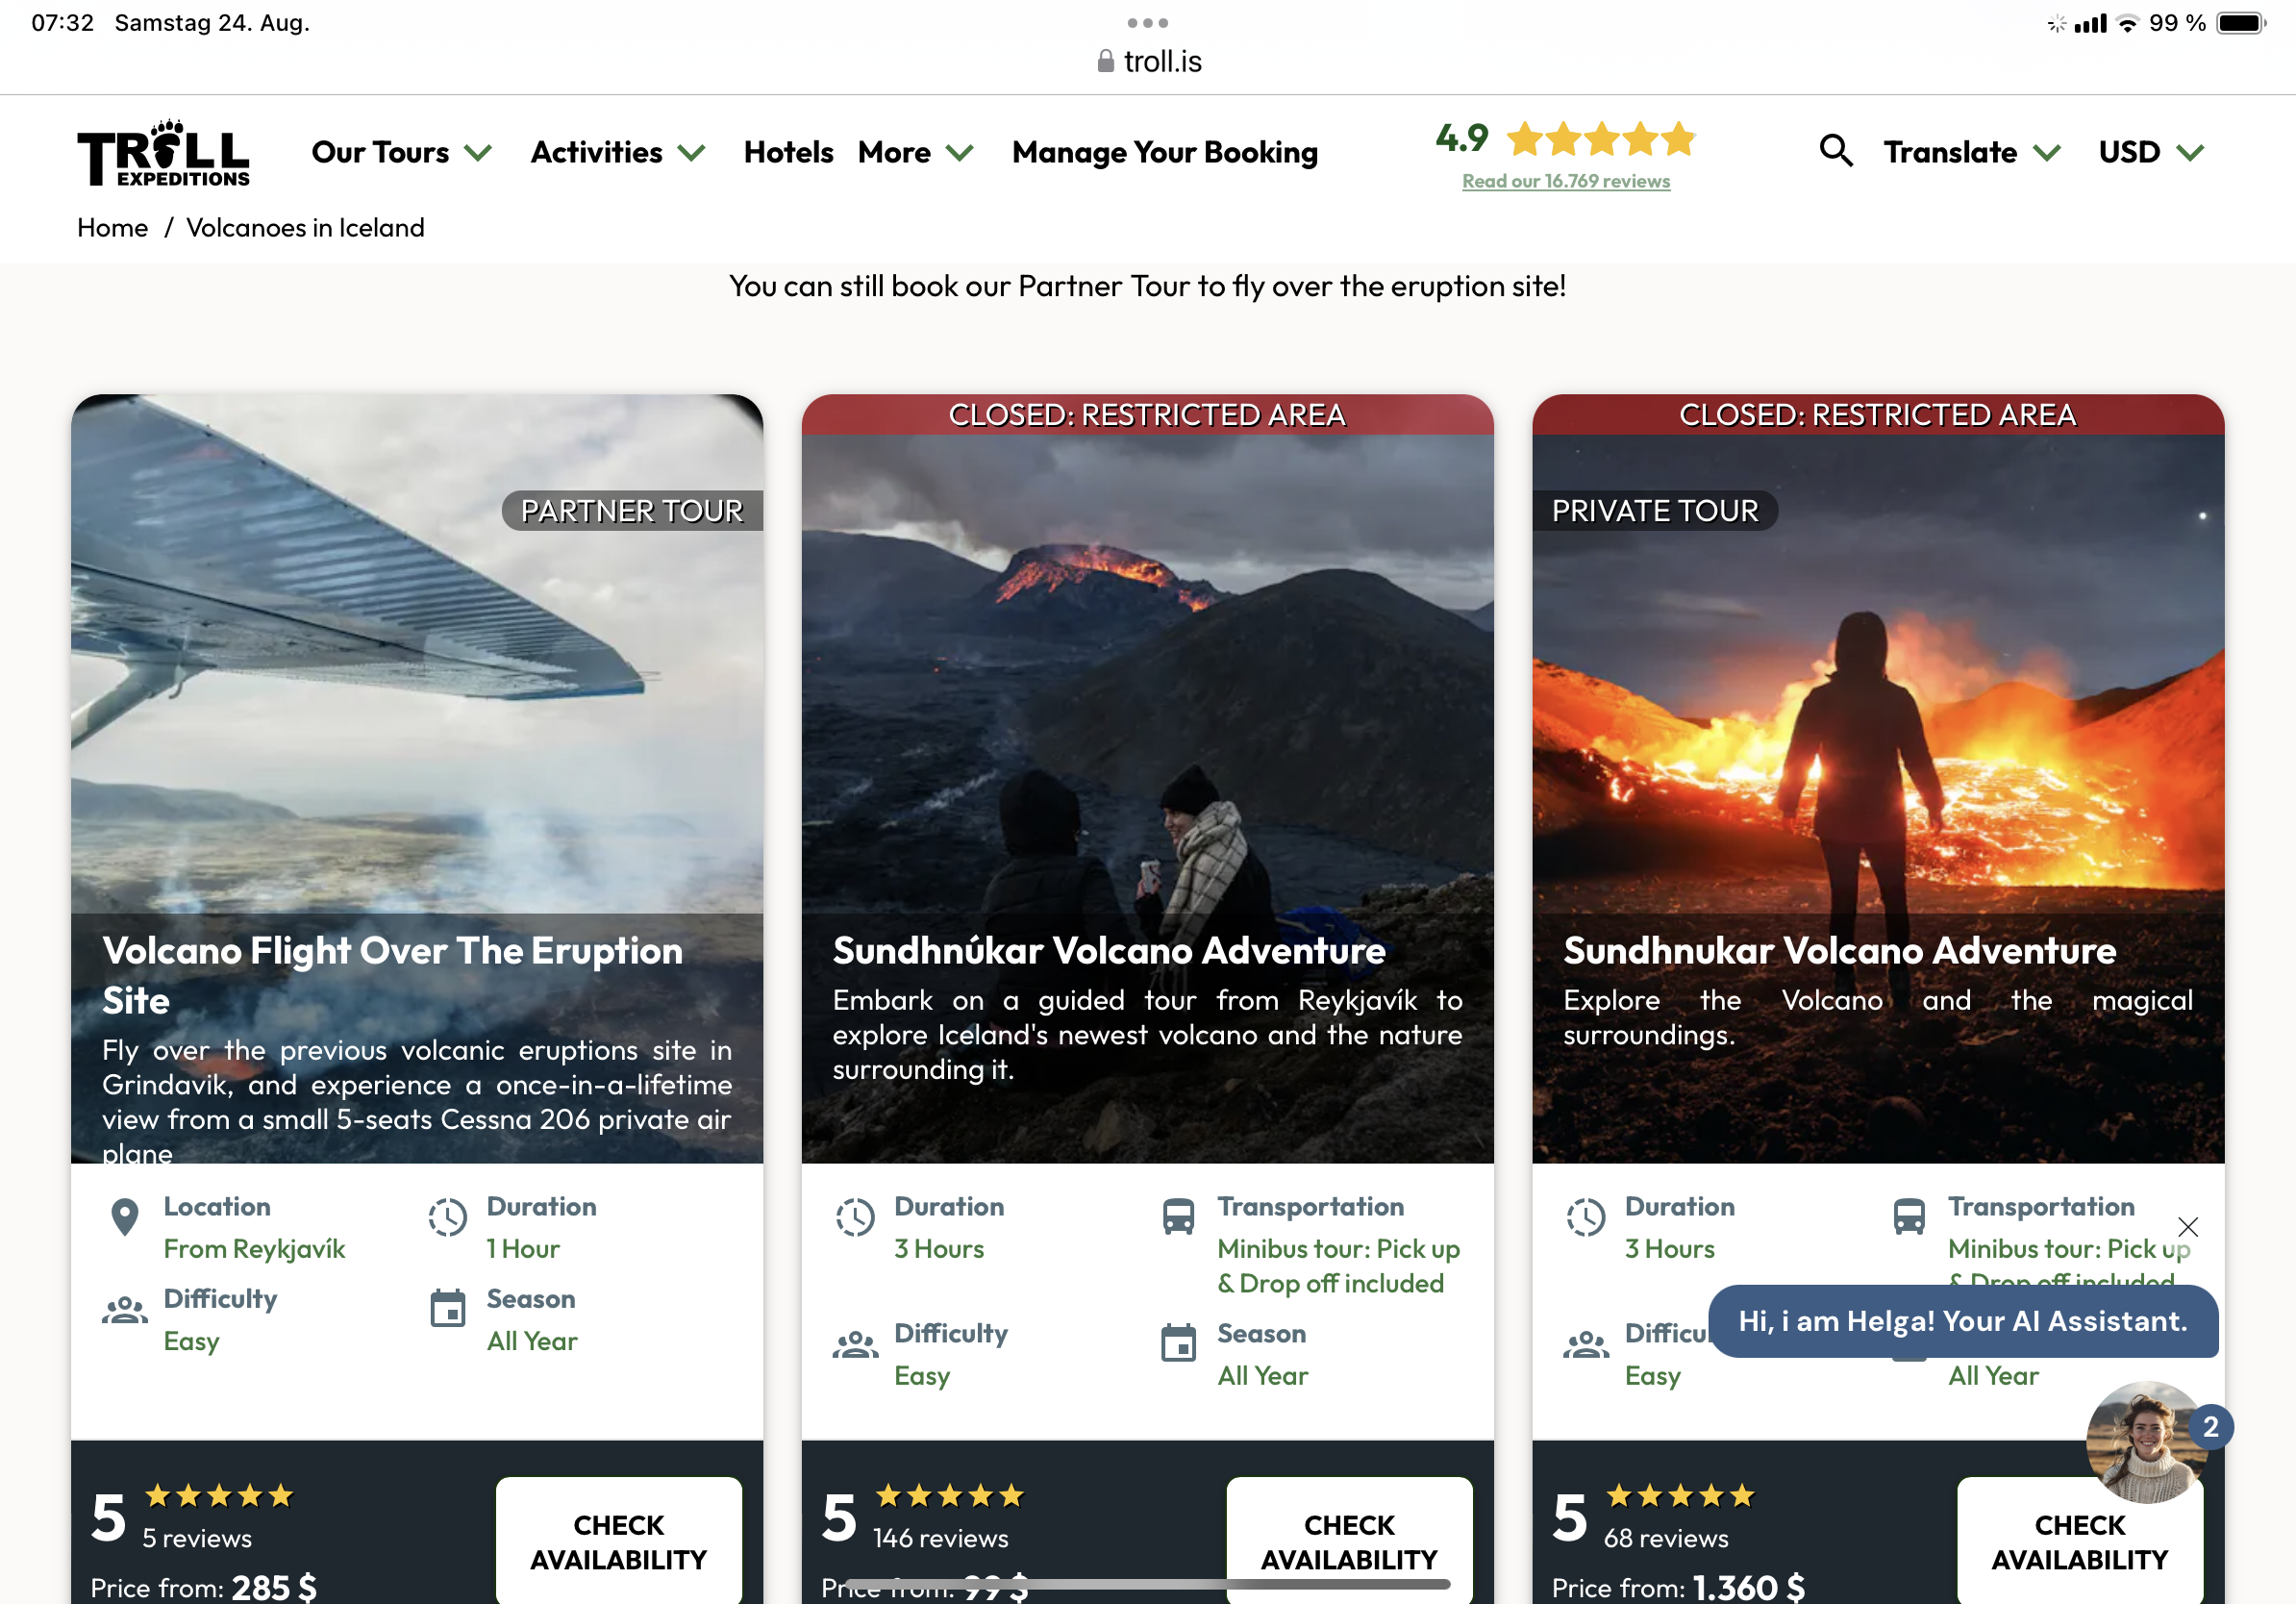
Task: Click the 4.9 rating score
Action: (1462, 138)
